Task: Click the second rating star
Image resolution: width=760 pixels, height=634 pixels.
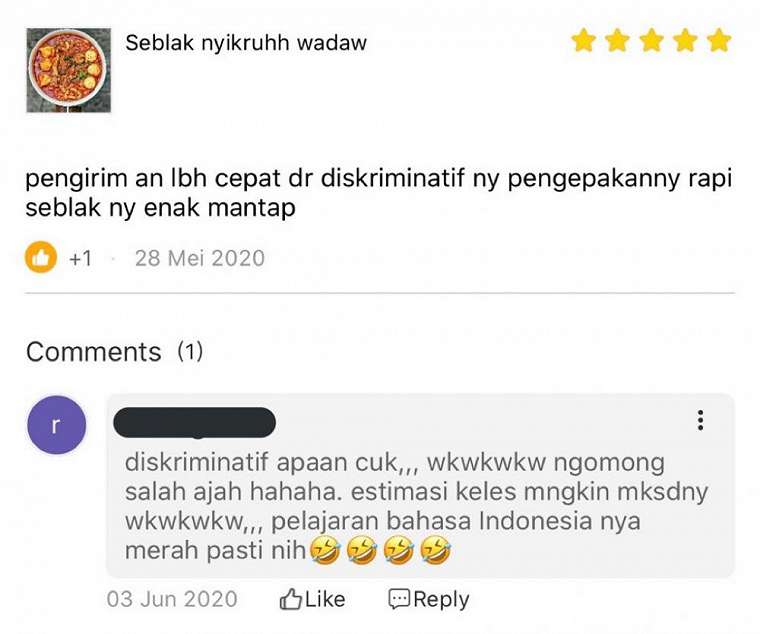Action: tap(618, 40)
